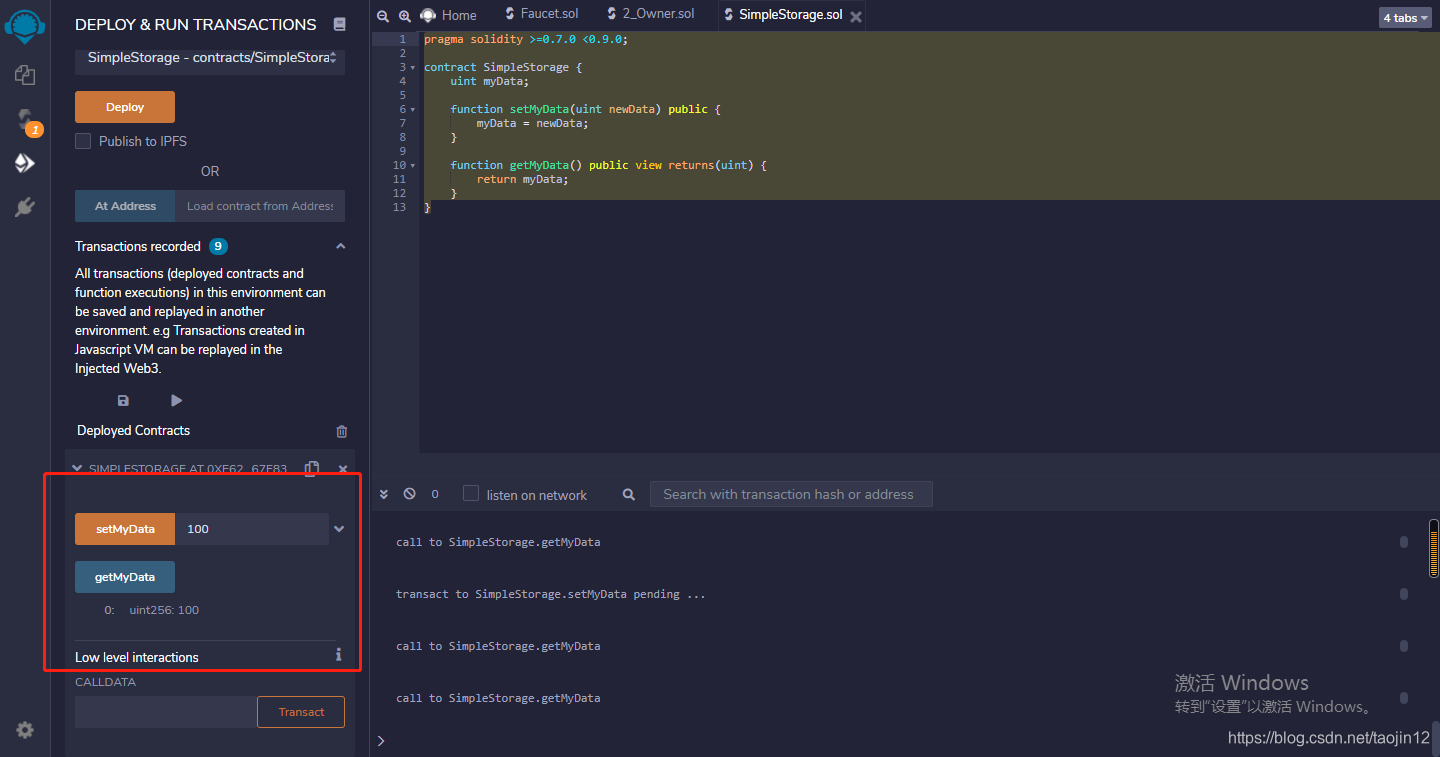Click transact to SimpleStorage.setMyData pending log
This screenshot has width=1440, height=757.
(551, 594)
